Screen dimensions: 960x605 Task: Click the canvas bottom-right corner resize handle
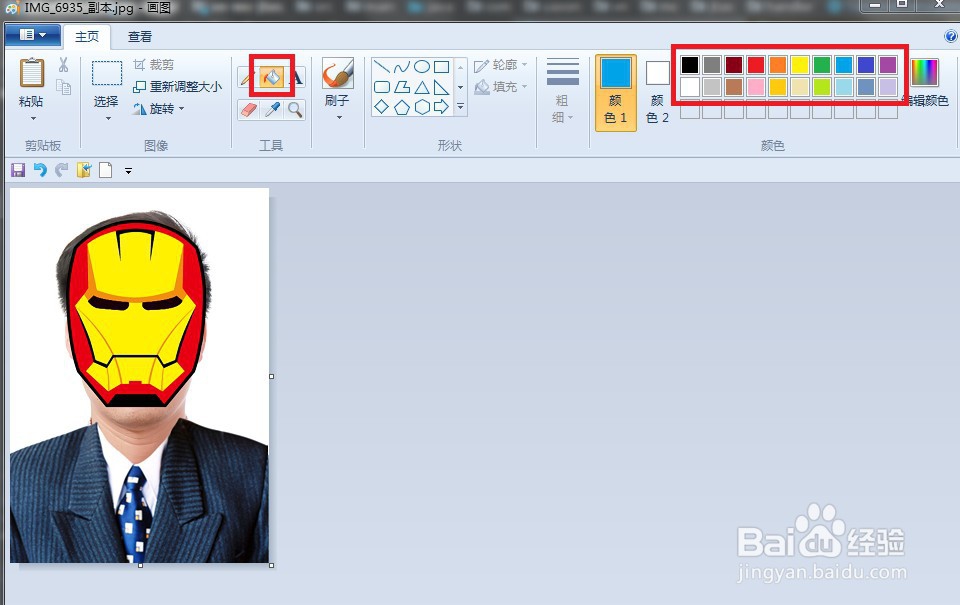(271, 565)
